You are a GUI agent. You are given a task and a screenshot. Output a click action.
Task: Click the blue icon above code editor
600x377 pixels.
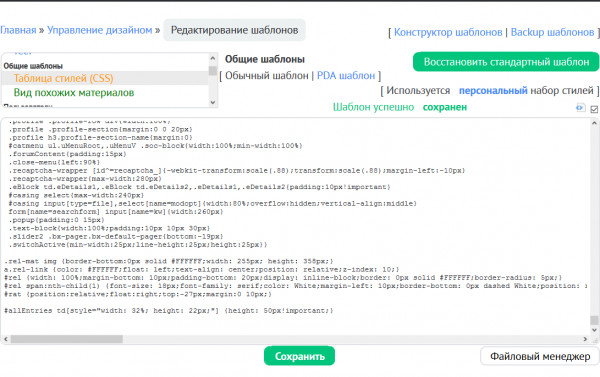coord(580,108)
